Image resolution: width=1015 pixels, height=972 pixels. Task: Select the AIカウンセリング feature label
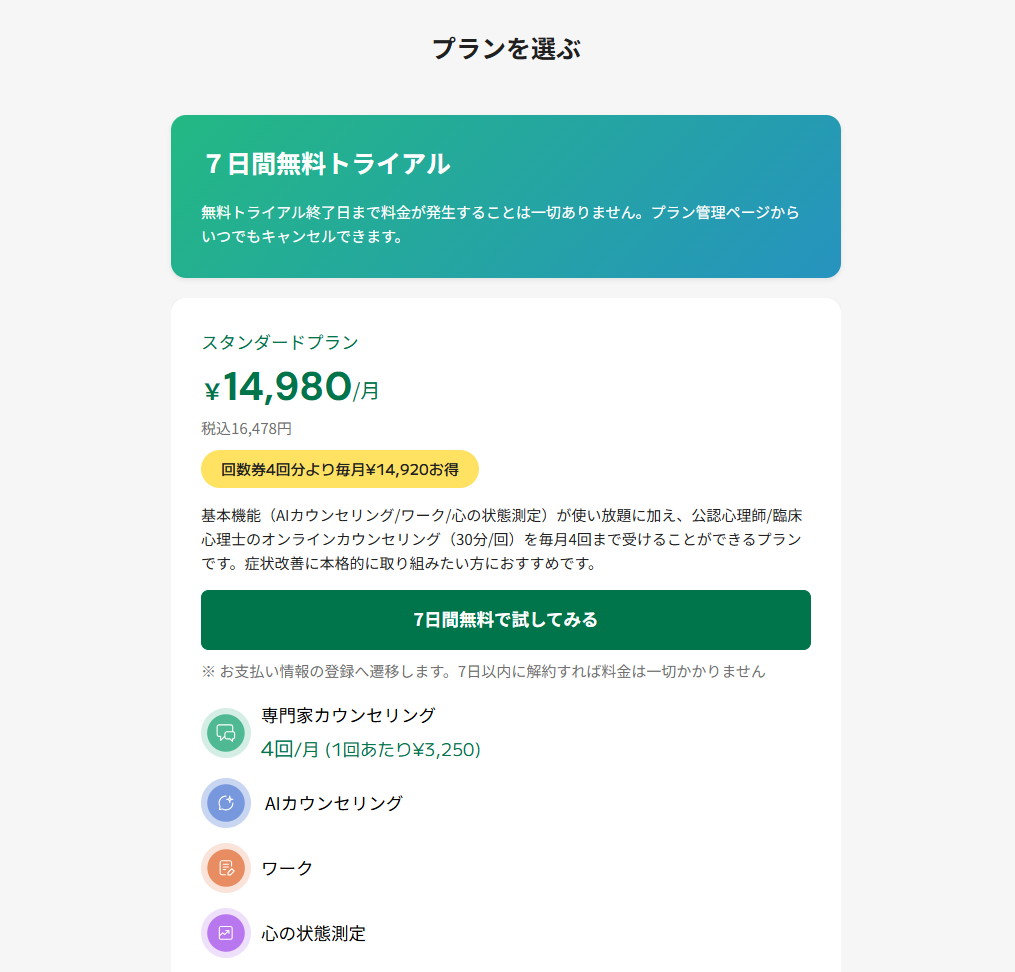tap(333, 803)
